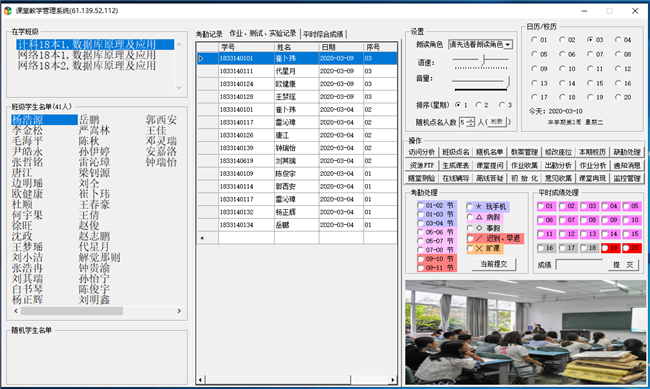Click the 初始化 button

coord(524,178)
